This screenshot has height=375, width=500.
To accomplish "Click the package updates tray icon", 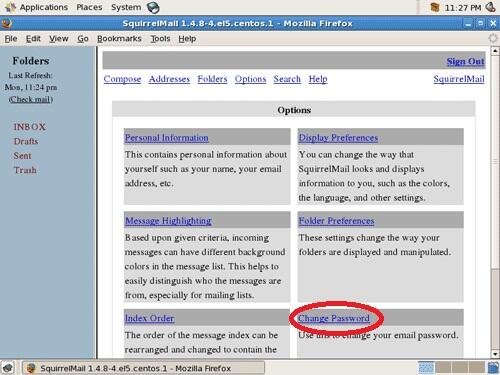I will click(x=434, y=7).
